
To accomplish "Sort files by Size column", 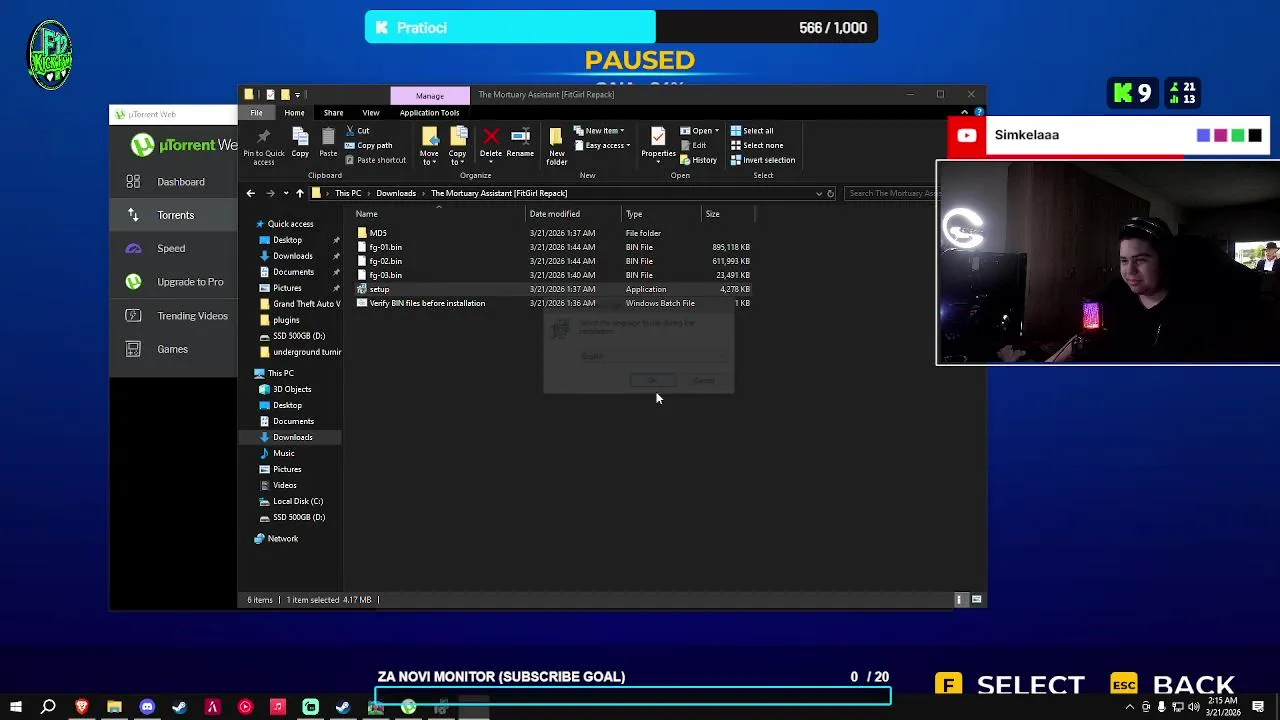I will click(712, 214).
